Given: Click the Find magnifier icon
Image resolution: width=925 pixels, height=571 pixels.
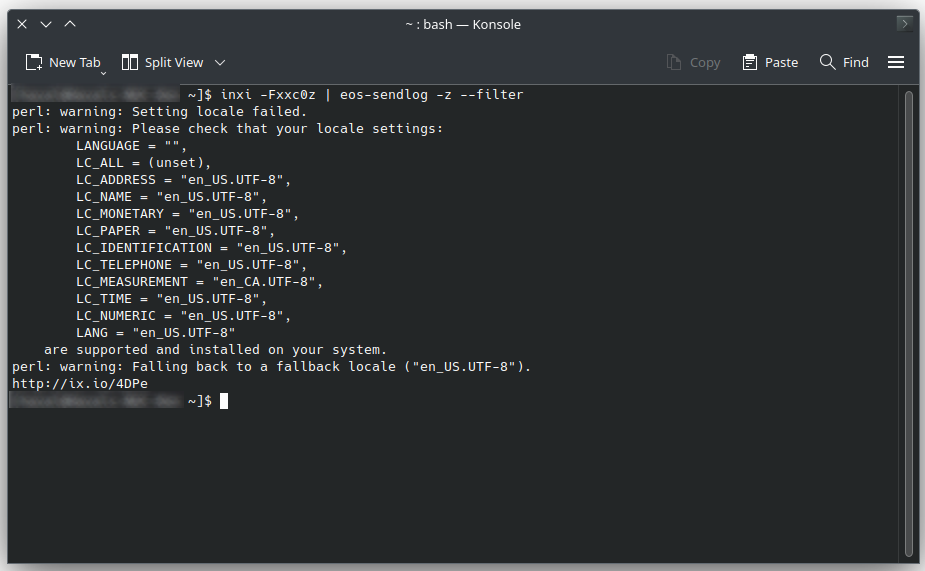Looking at the screenshot, I should tap(828, 62).
